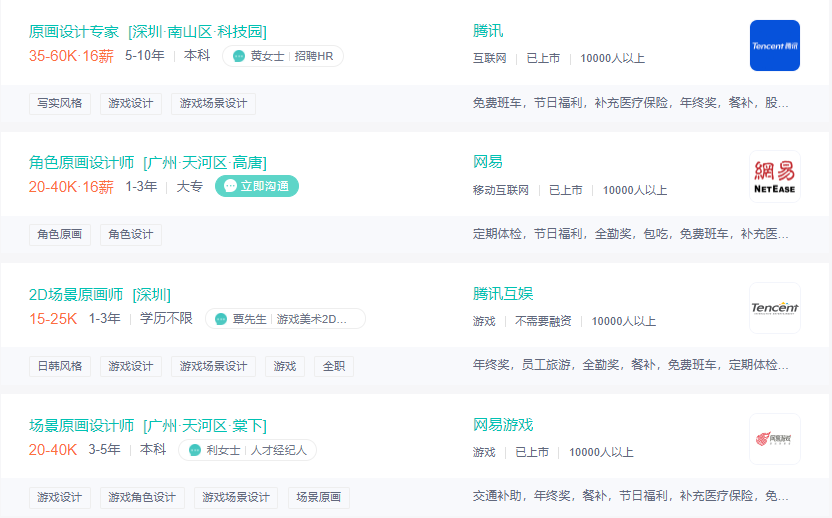
Task: Click the 全职 tag
Action: coord(334,366)
